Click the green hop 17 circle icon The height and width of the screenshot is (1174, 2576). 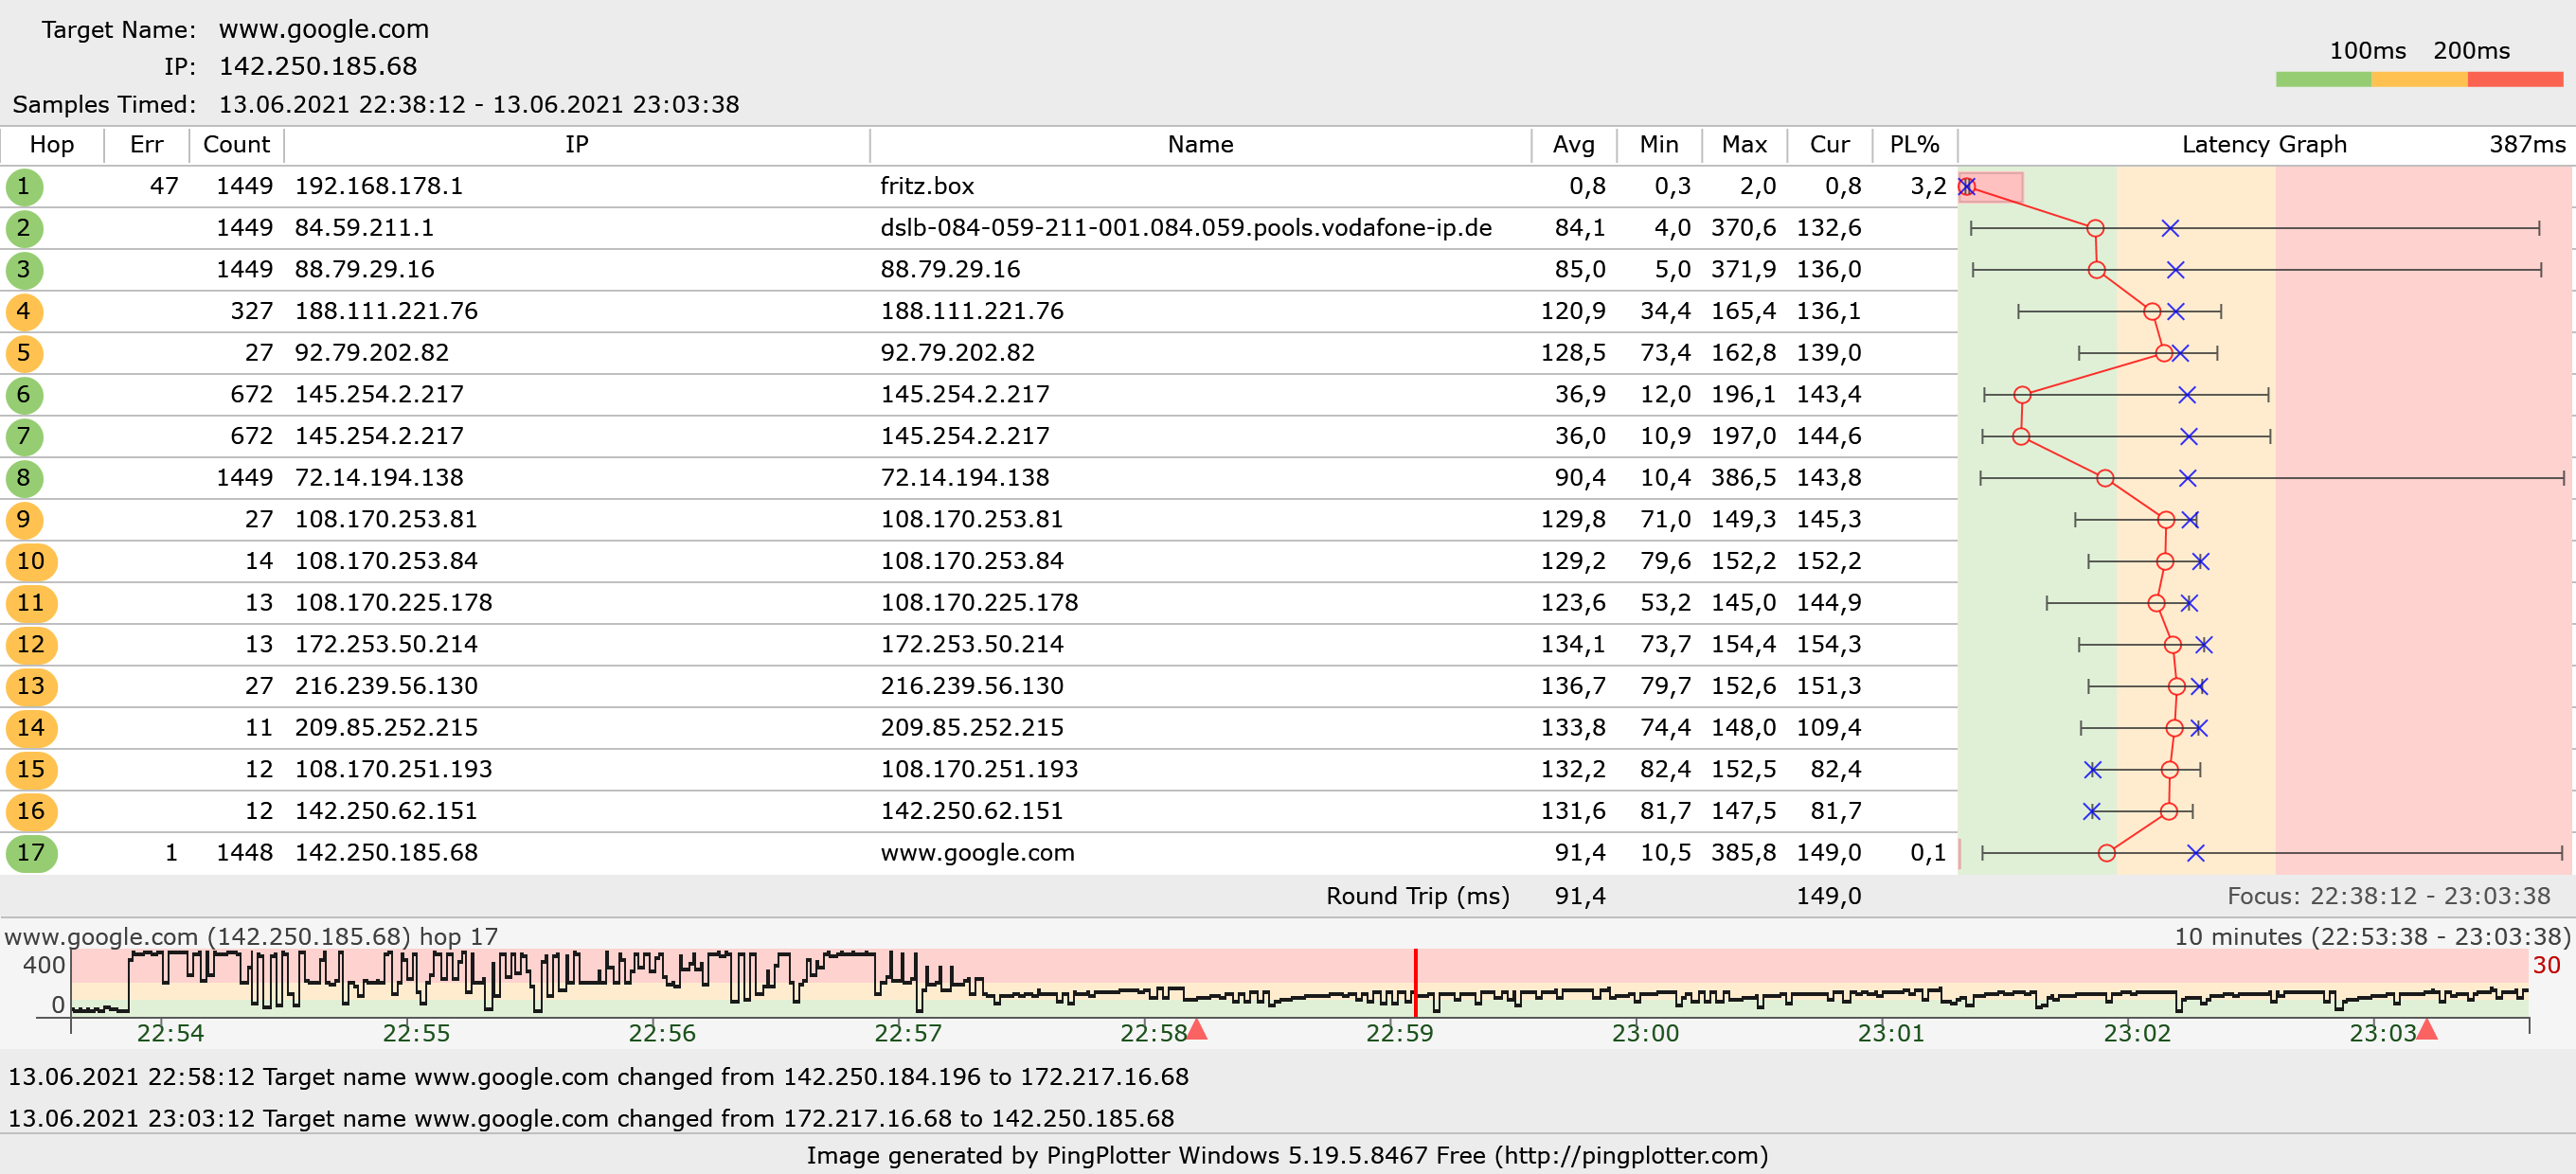coord(31,853)
